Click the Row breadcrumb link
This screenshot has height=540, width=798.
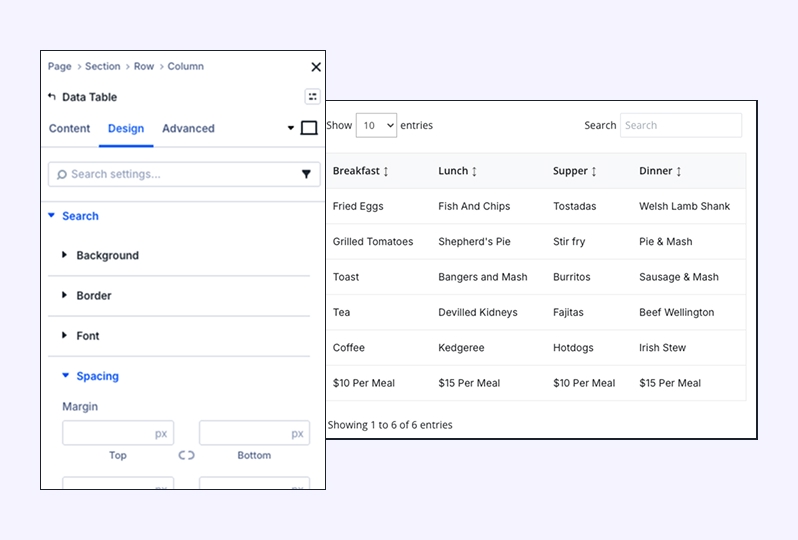coord(144,67)
